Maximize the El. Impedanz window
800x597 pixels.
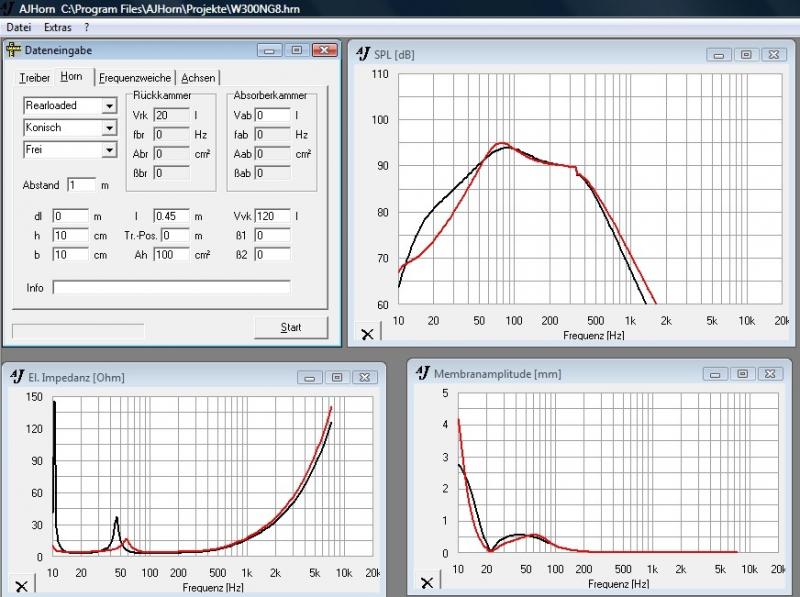337,377
